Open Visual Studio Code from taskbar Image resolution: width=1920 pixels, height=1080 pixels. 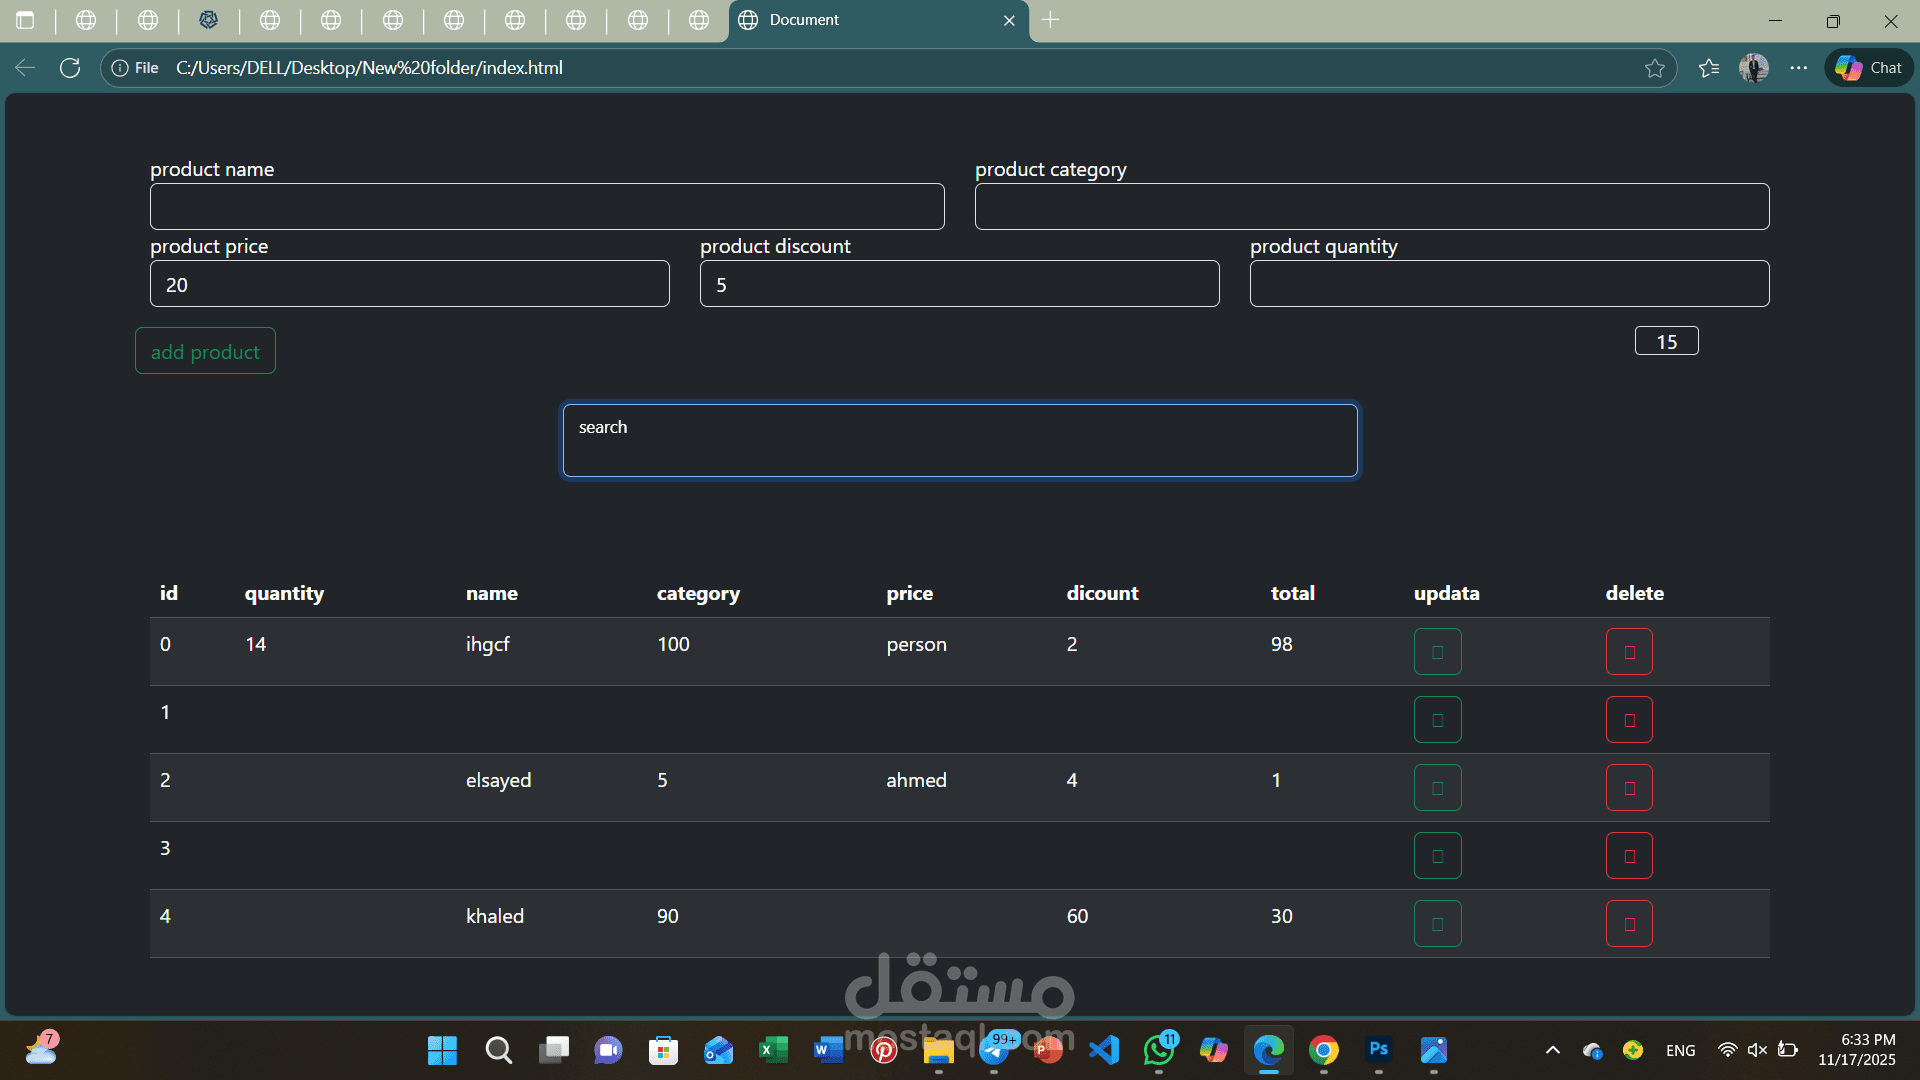[1104, 1050]
